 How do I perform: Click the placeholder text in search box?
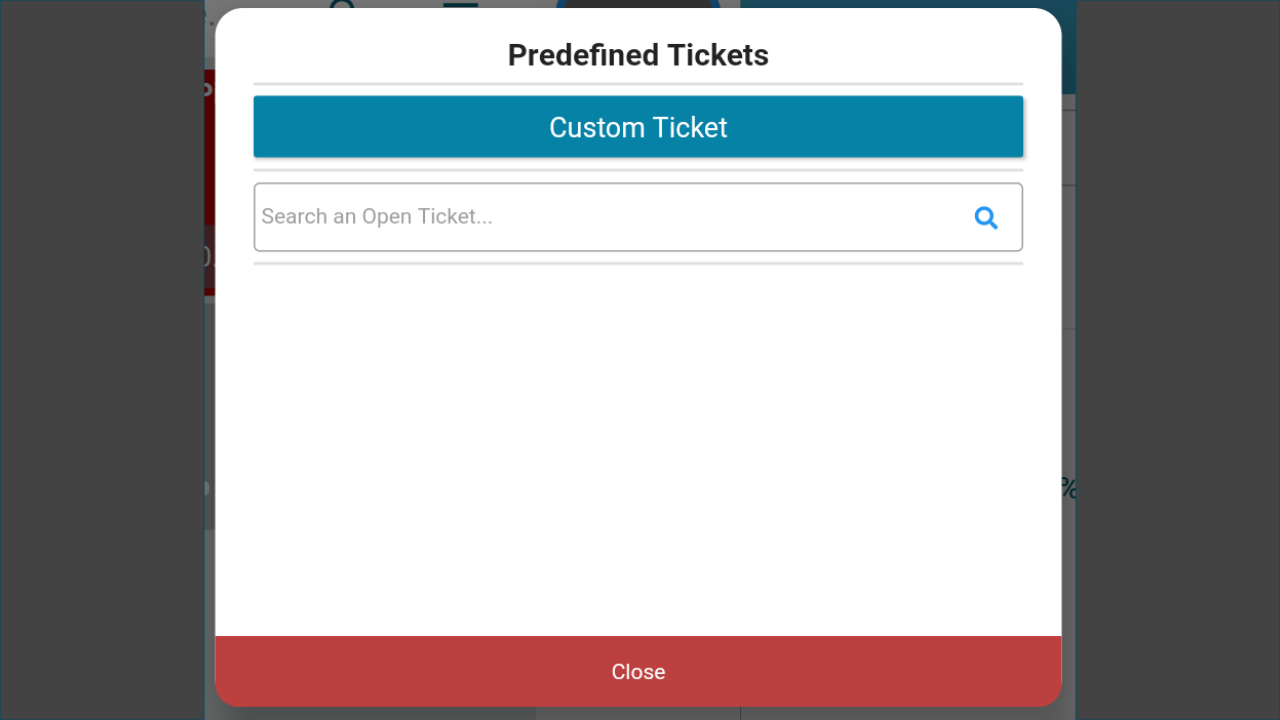click(377, 217)
